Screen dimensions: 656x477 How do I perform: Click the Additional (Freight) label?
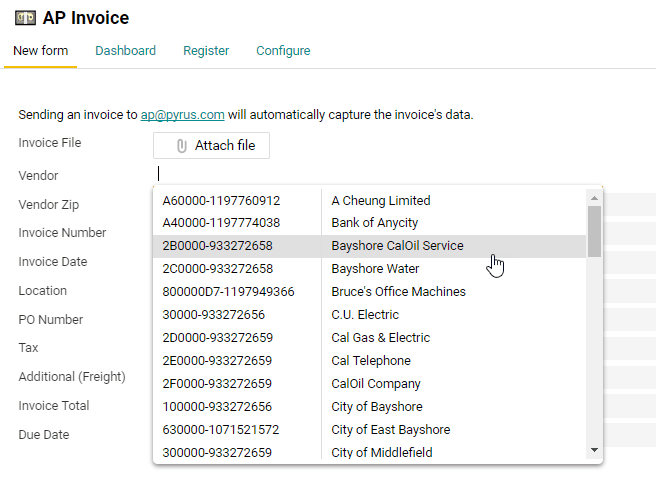[72, 377]
